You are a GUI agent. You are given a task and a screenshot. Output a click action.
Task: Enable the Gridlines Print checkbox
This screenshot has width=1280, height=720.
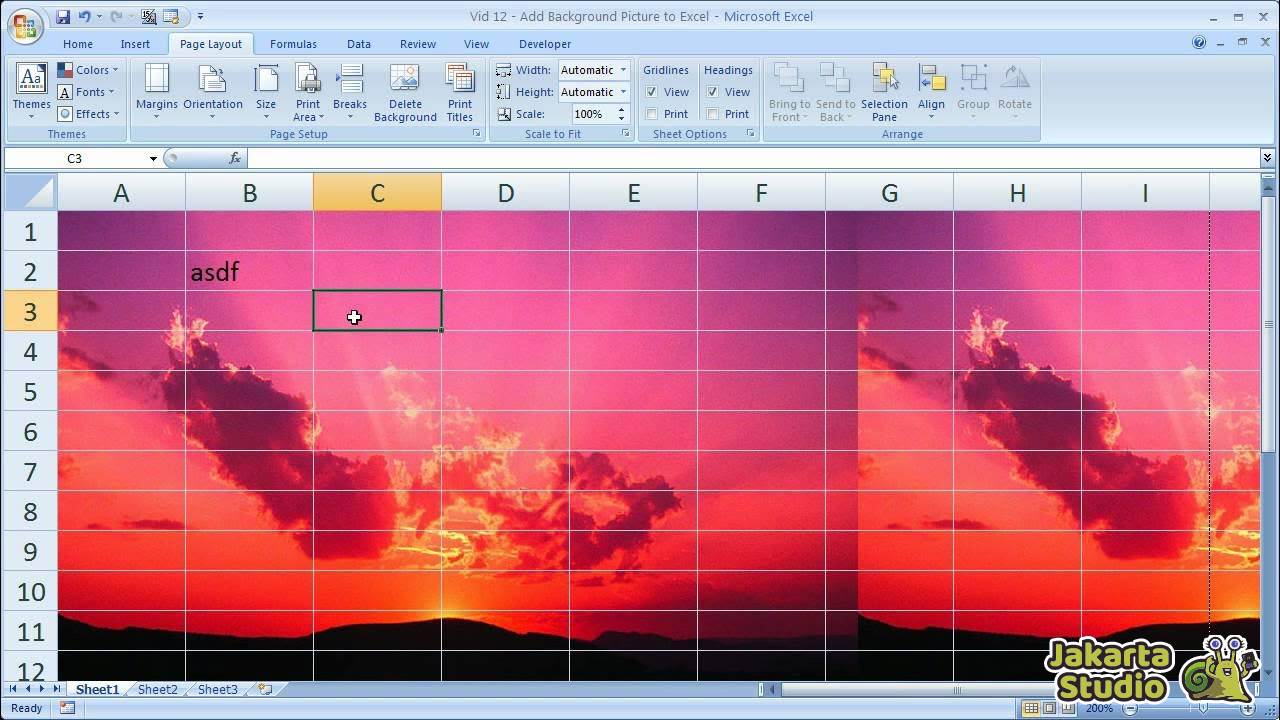[652, 114]
